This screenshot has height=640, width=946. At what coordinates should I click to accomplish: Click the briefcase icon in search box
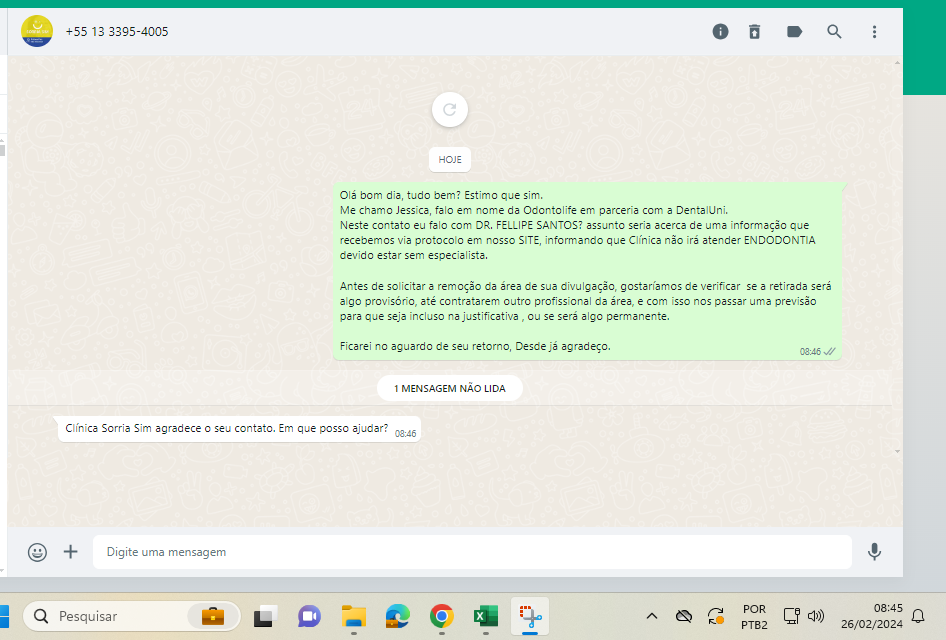[212, 616]
